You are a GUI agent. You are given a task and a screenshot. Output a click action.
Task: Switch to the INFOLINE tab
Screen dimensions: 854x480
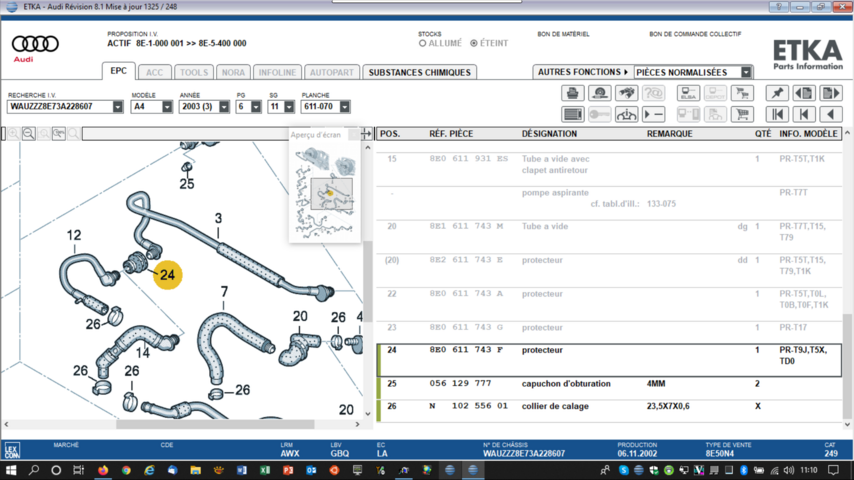click(277, 72)
